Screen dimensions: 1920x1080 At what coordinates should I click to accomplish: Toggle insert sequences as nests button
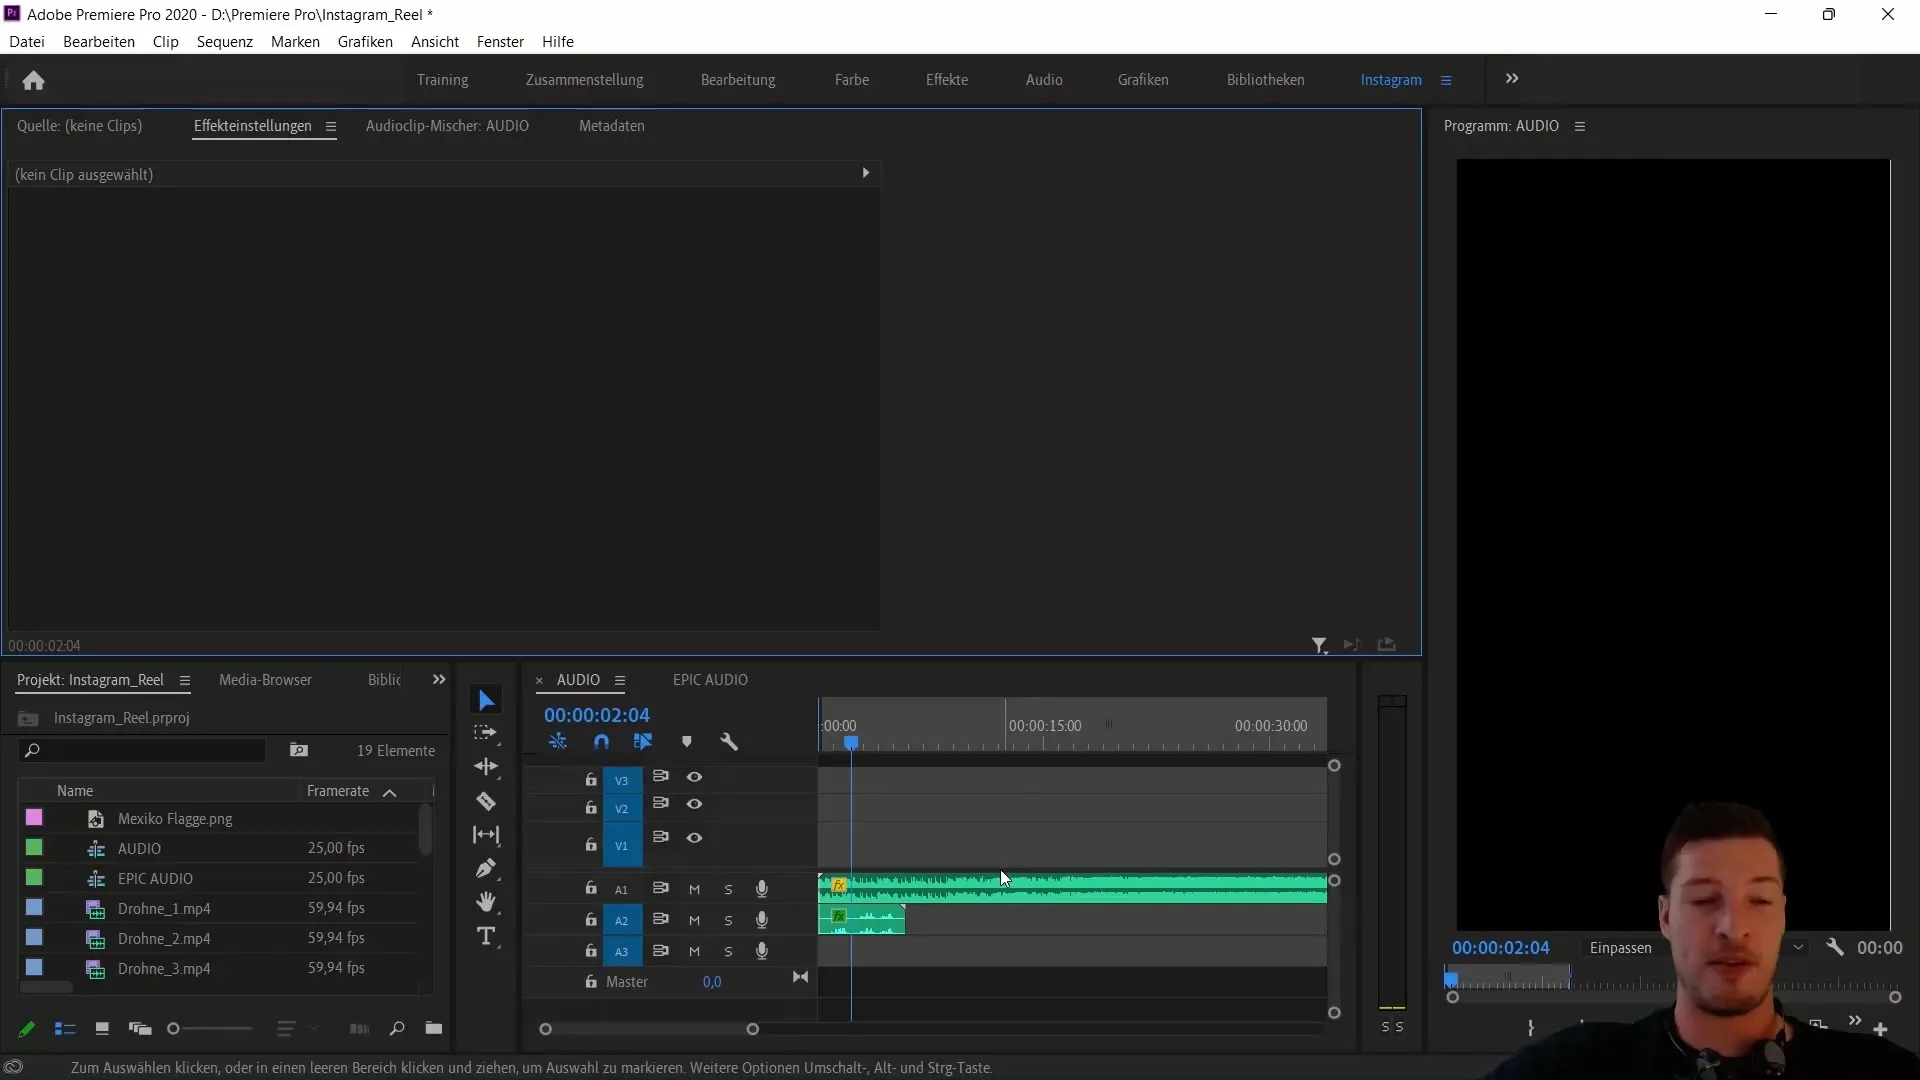coord(558,742)
